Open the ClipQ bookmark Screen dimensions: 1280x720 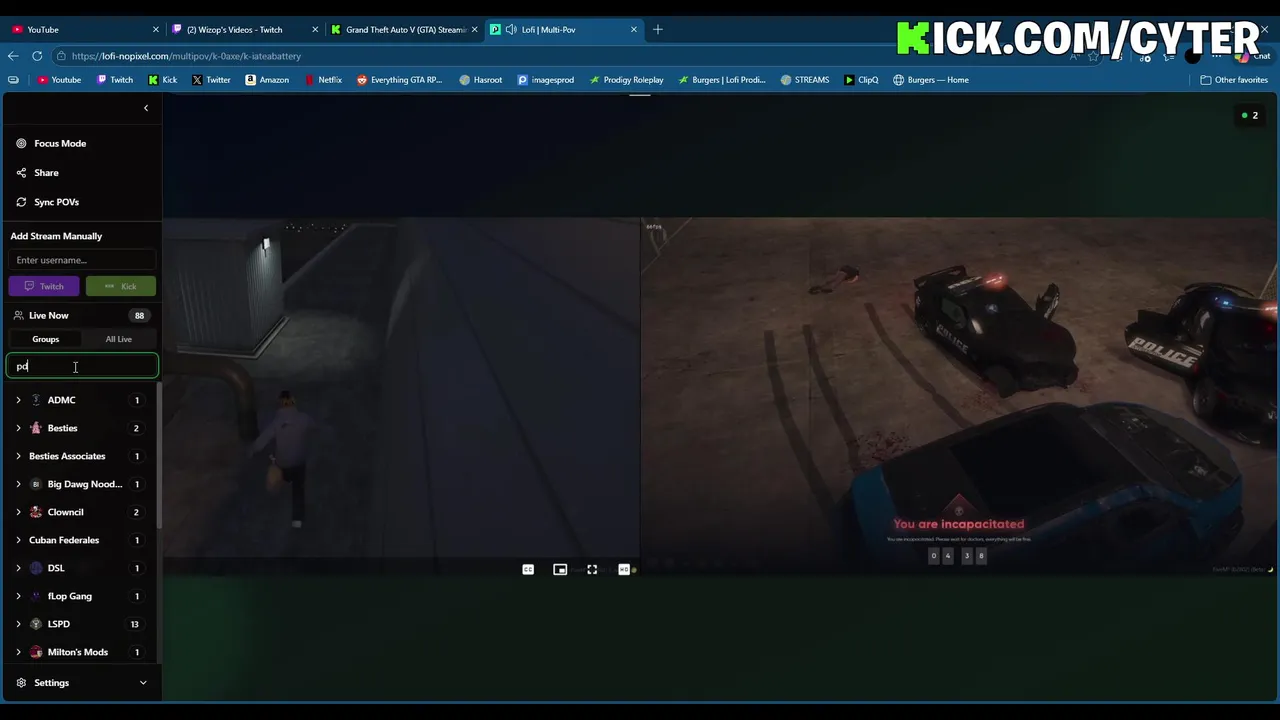861,80
